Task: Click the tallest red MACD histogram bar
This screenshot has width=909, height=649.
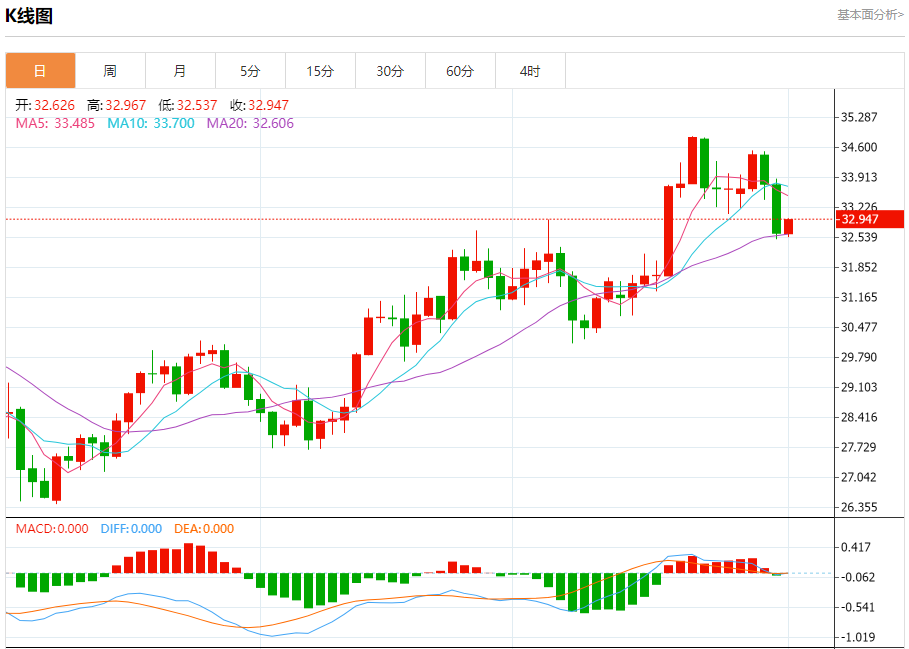Action: click(188, 558)
